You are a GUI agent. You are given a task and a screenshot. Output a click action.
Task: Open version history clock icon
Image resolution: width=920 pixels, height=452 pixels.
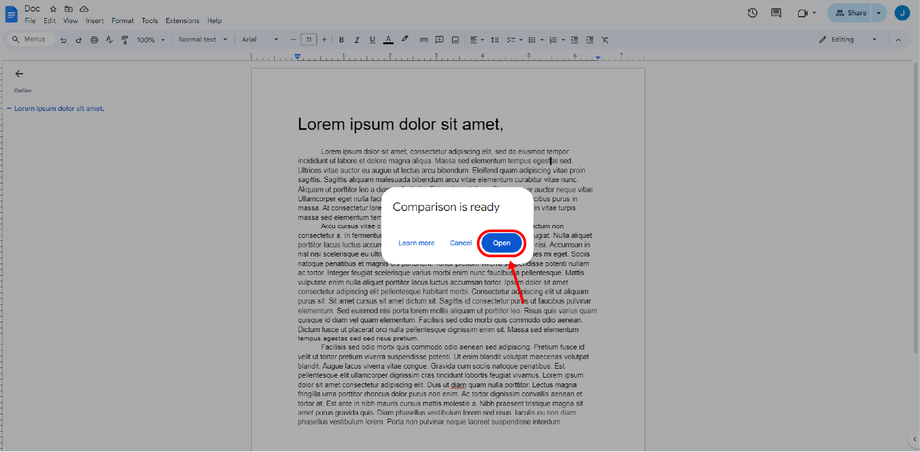click(752, 13)
